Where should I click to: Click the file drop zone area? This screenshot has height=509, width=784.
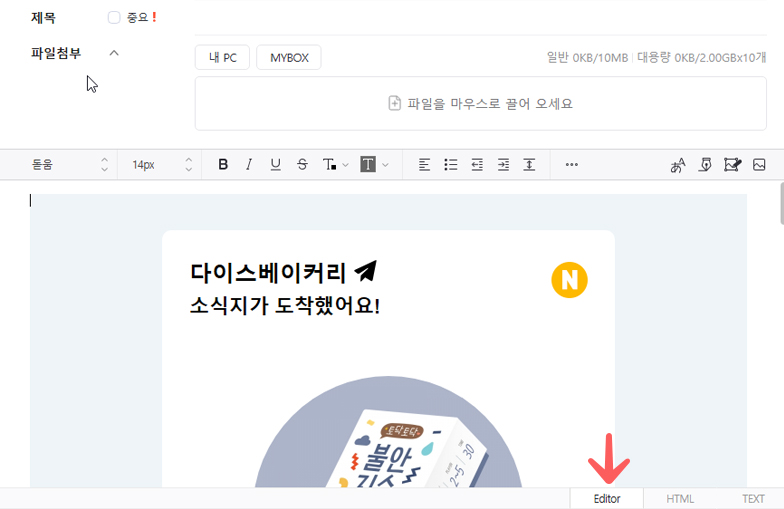(x=480, y=104)
